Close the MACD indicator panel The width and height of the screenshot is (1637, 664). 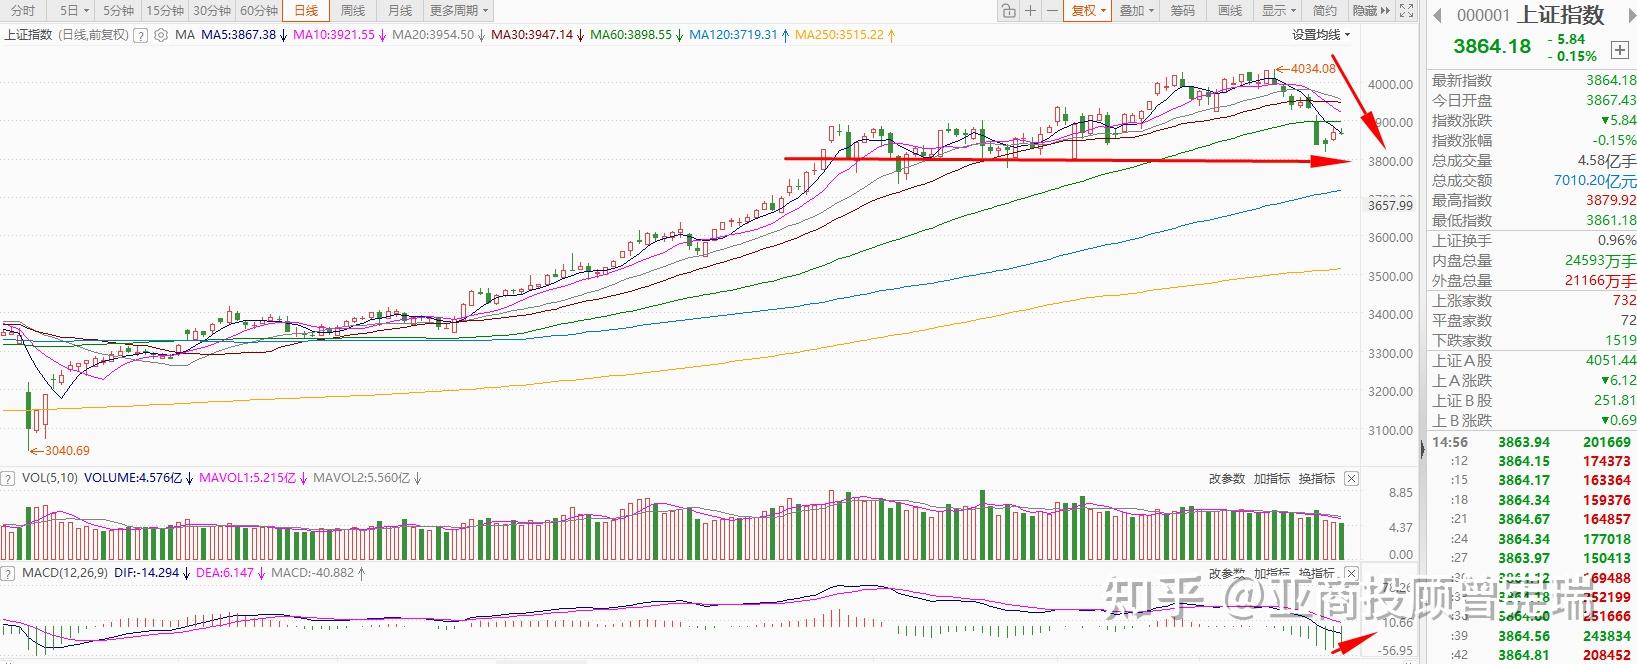pyautogui.click(x=1351, y=574)
